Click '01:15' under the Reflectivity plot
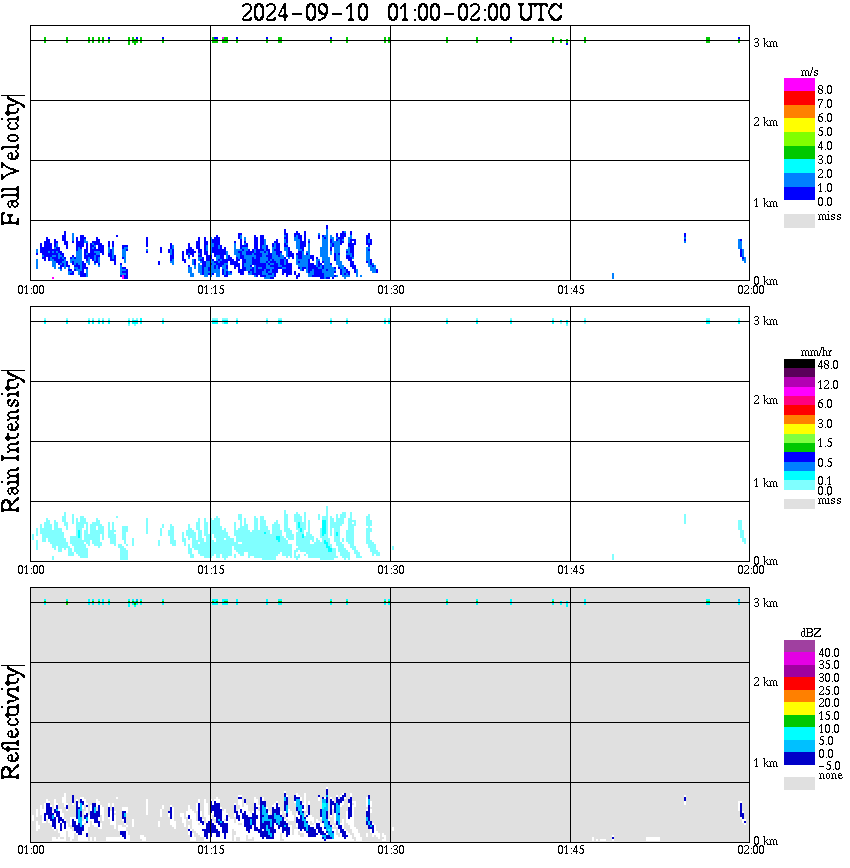The width and height of the screenshot is (850, 868). (210, 850)
